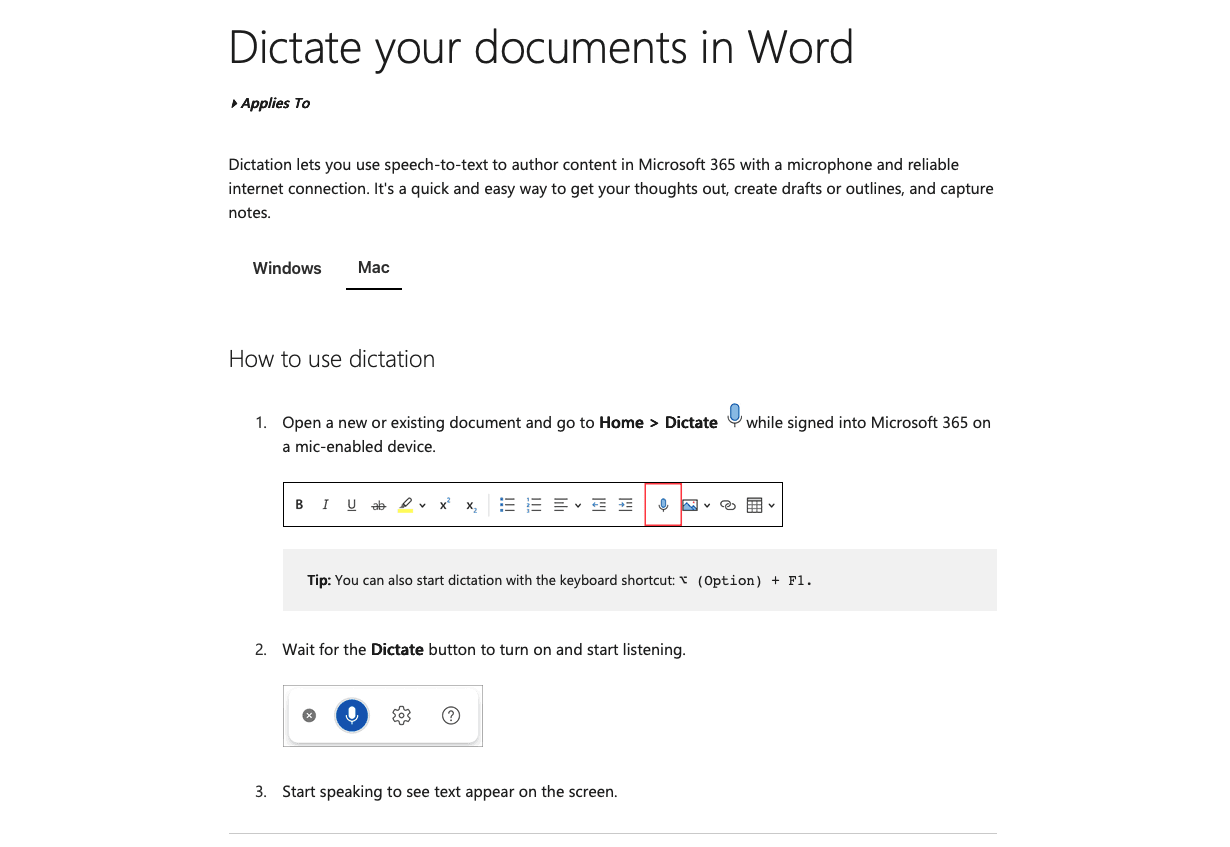Screen dimensions: 1230x847
Task: Click the Dictate microphone icon in toolbar
Action: [663, 505]
